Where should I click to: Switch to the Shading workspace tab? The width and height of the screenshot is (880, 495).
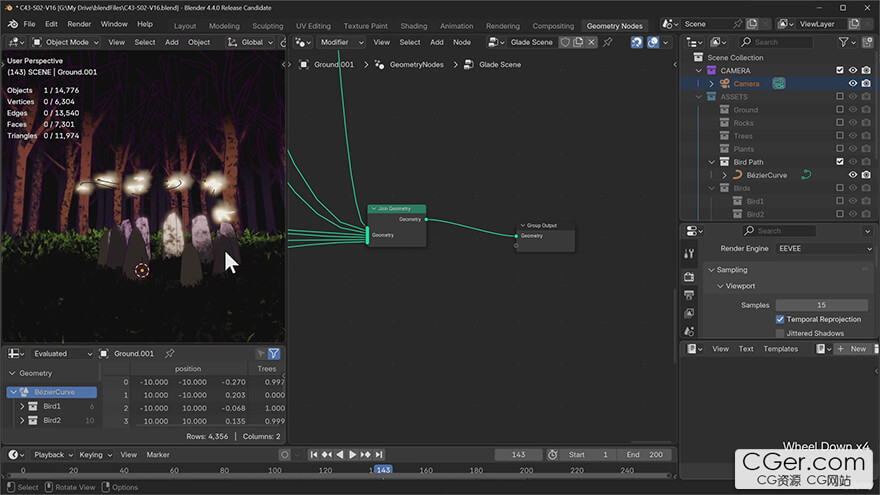414,26
